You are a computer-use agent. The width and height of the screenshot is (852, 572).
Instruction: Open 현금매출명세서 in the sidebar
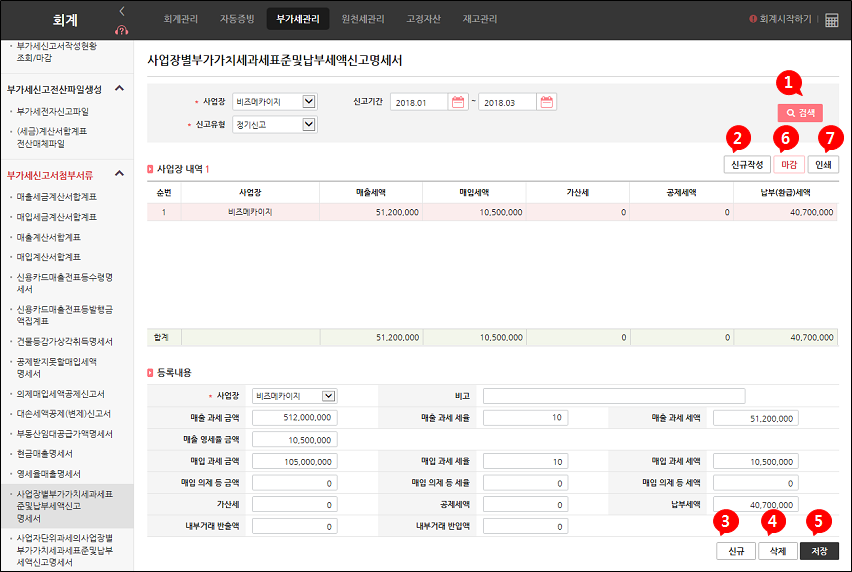[x=45, y=454]
